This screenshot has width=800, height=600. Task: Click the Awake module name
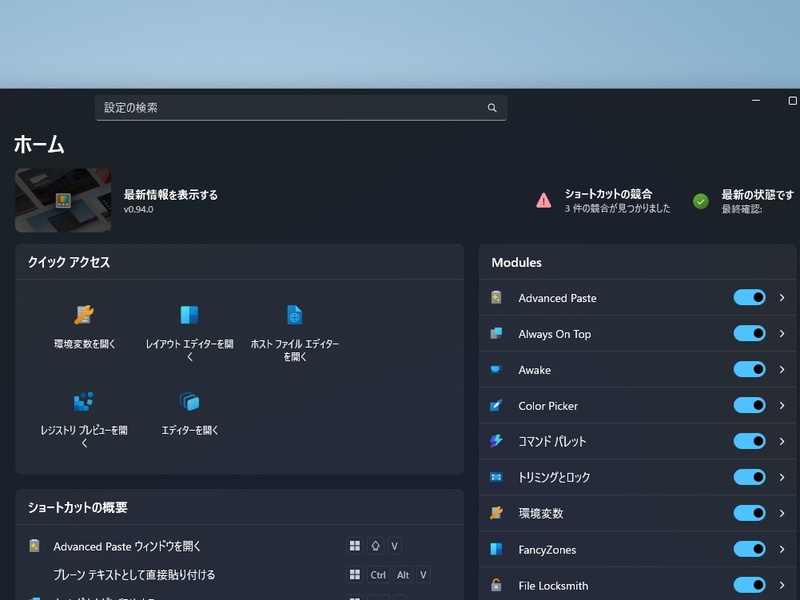(x=535, y=370)
